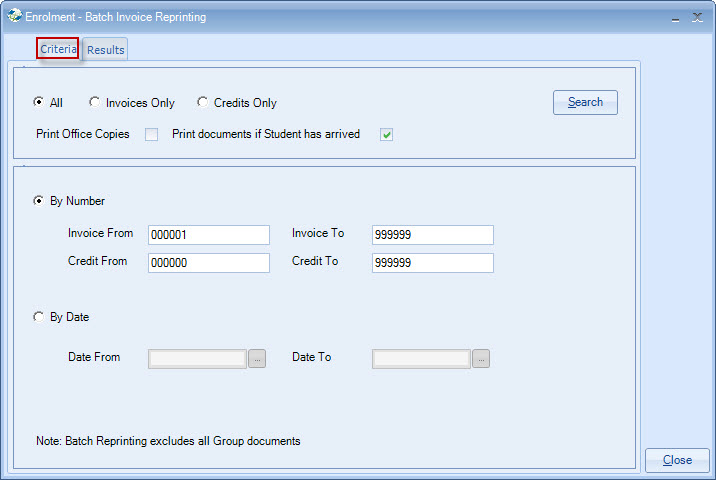
Task: Focus the Credit From input box
Action: [208, 263]
